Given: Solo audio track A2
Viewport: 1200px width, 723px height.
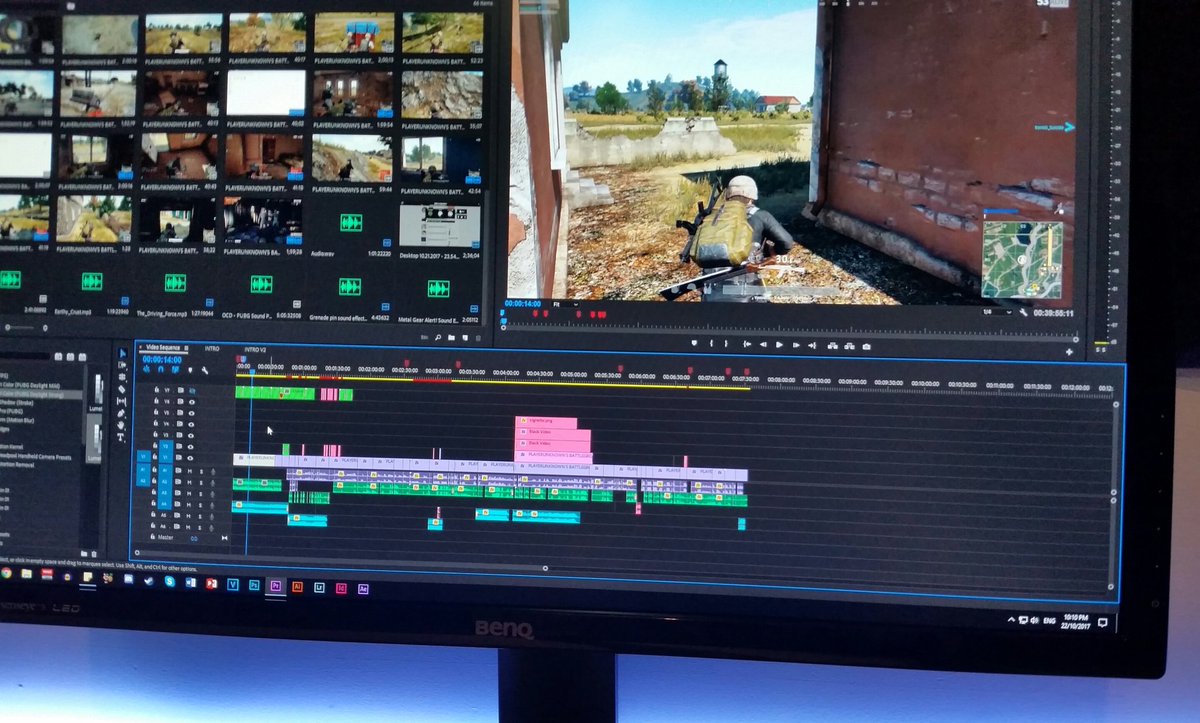Looking at the screenshot, I should click(201, 482).
